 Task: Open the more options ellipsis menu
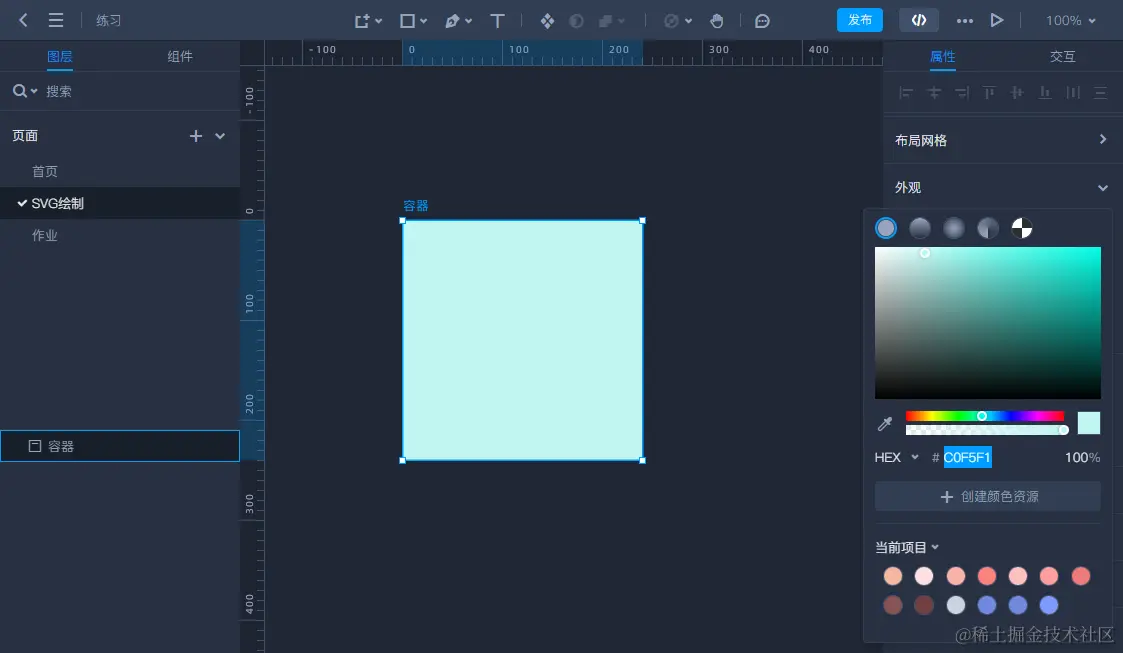click(x=965, y=21)
